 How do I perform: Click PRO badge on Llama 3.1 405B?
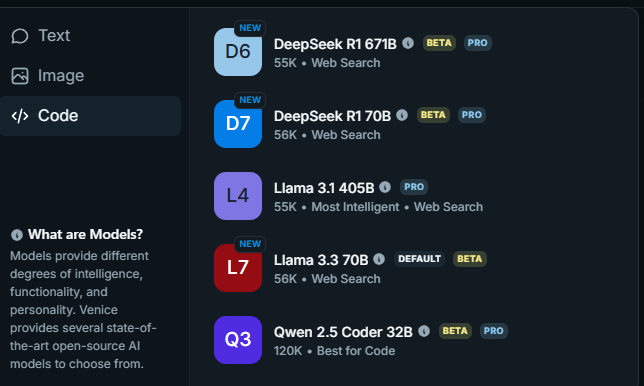tap(414, 187)
